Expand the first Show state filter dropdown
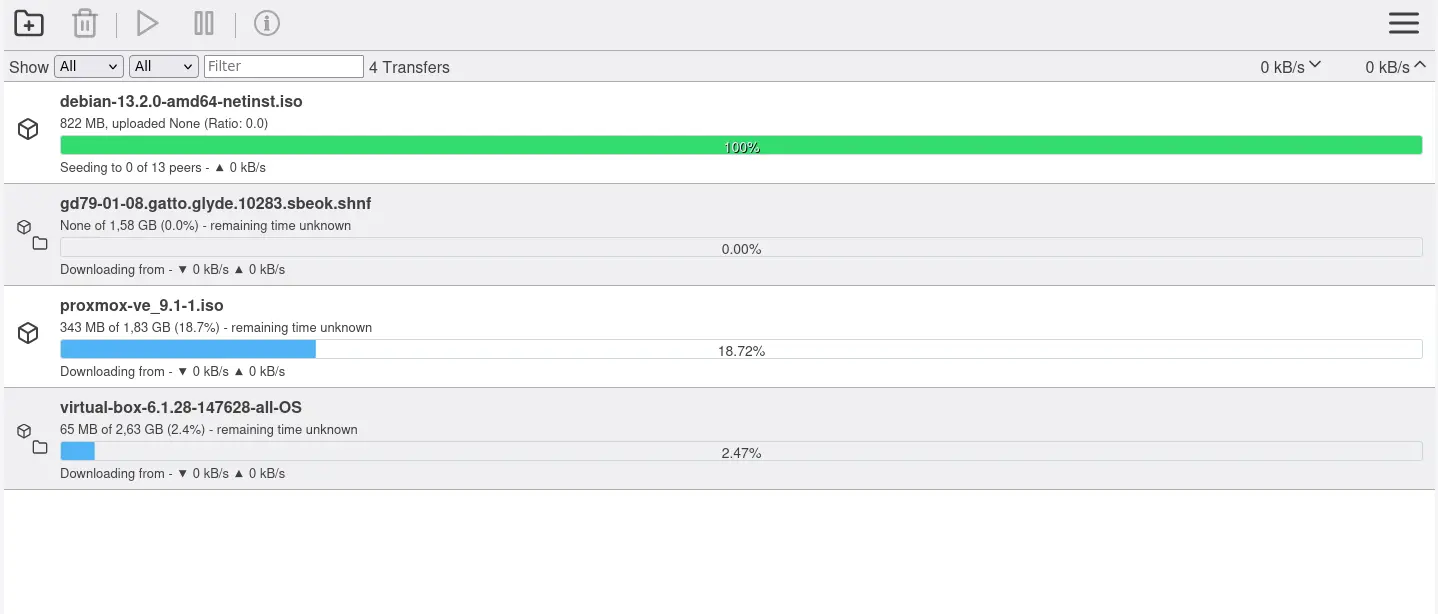1438x614 pixels. (89, 66)
